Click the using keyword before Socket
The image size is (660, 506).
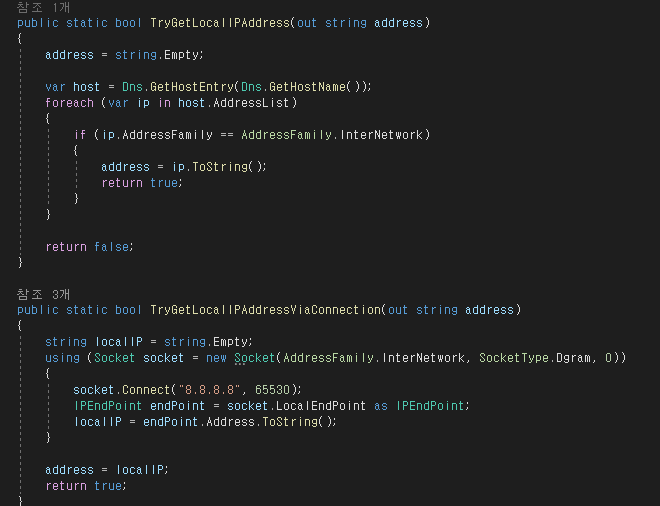point(62,358)
